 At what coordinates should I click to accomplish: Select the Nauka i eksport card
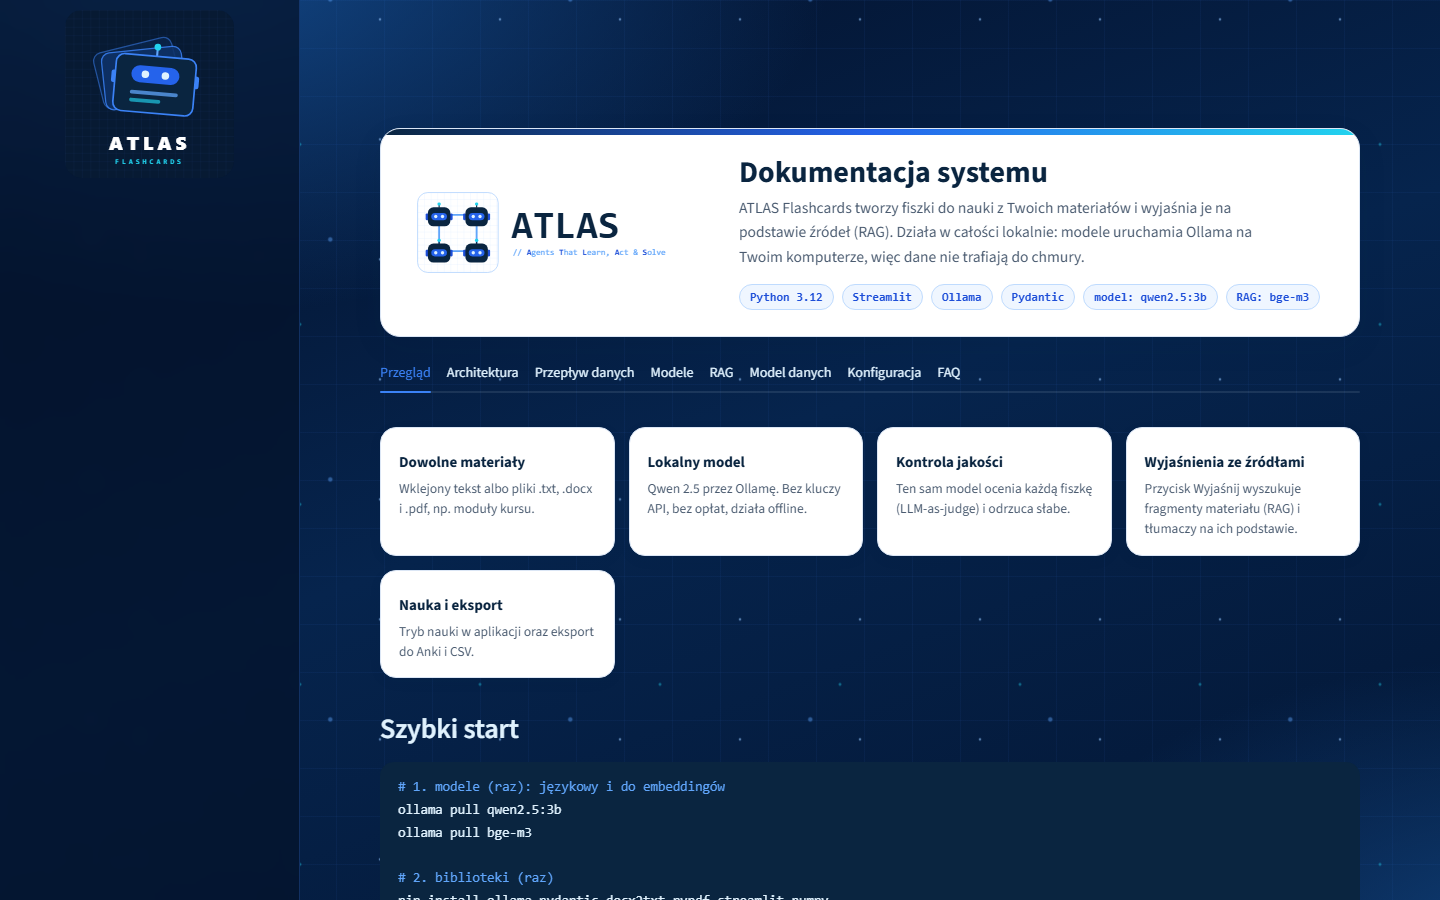coord(497,624)
